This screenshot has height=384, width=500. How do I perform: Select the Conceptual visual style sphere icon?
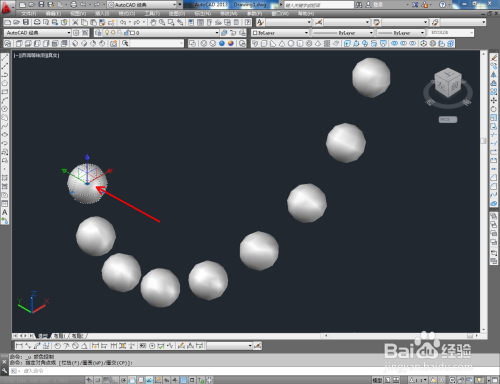[231, 43]
